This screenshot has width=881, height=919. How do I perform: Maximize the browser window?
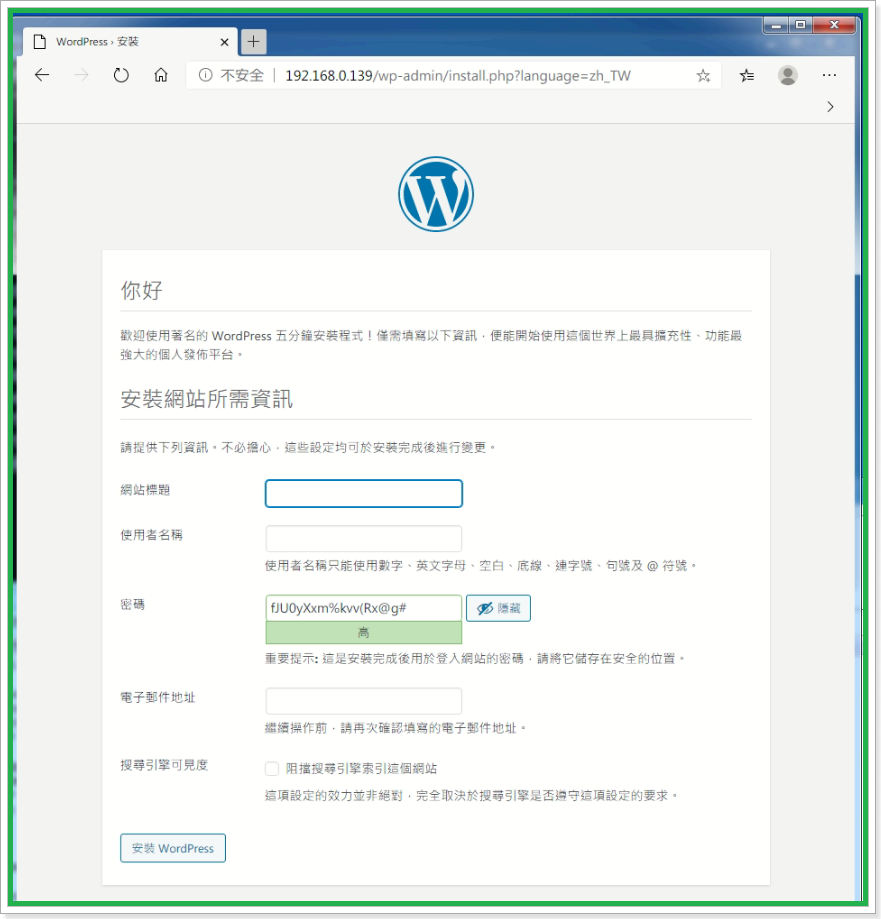(x=800, y=25)
